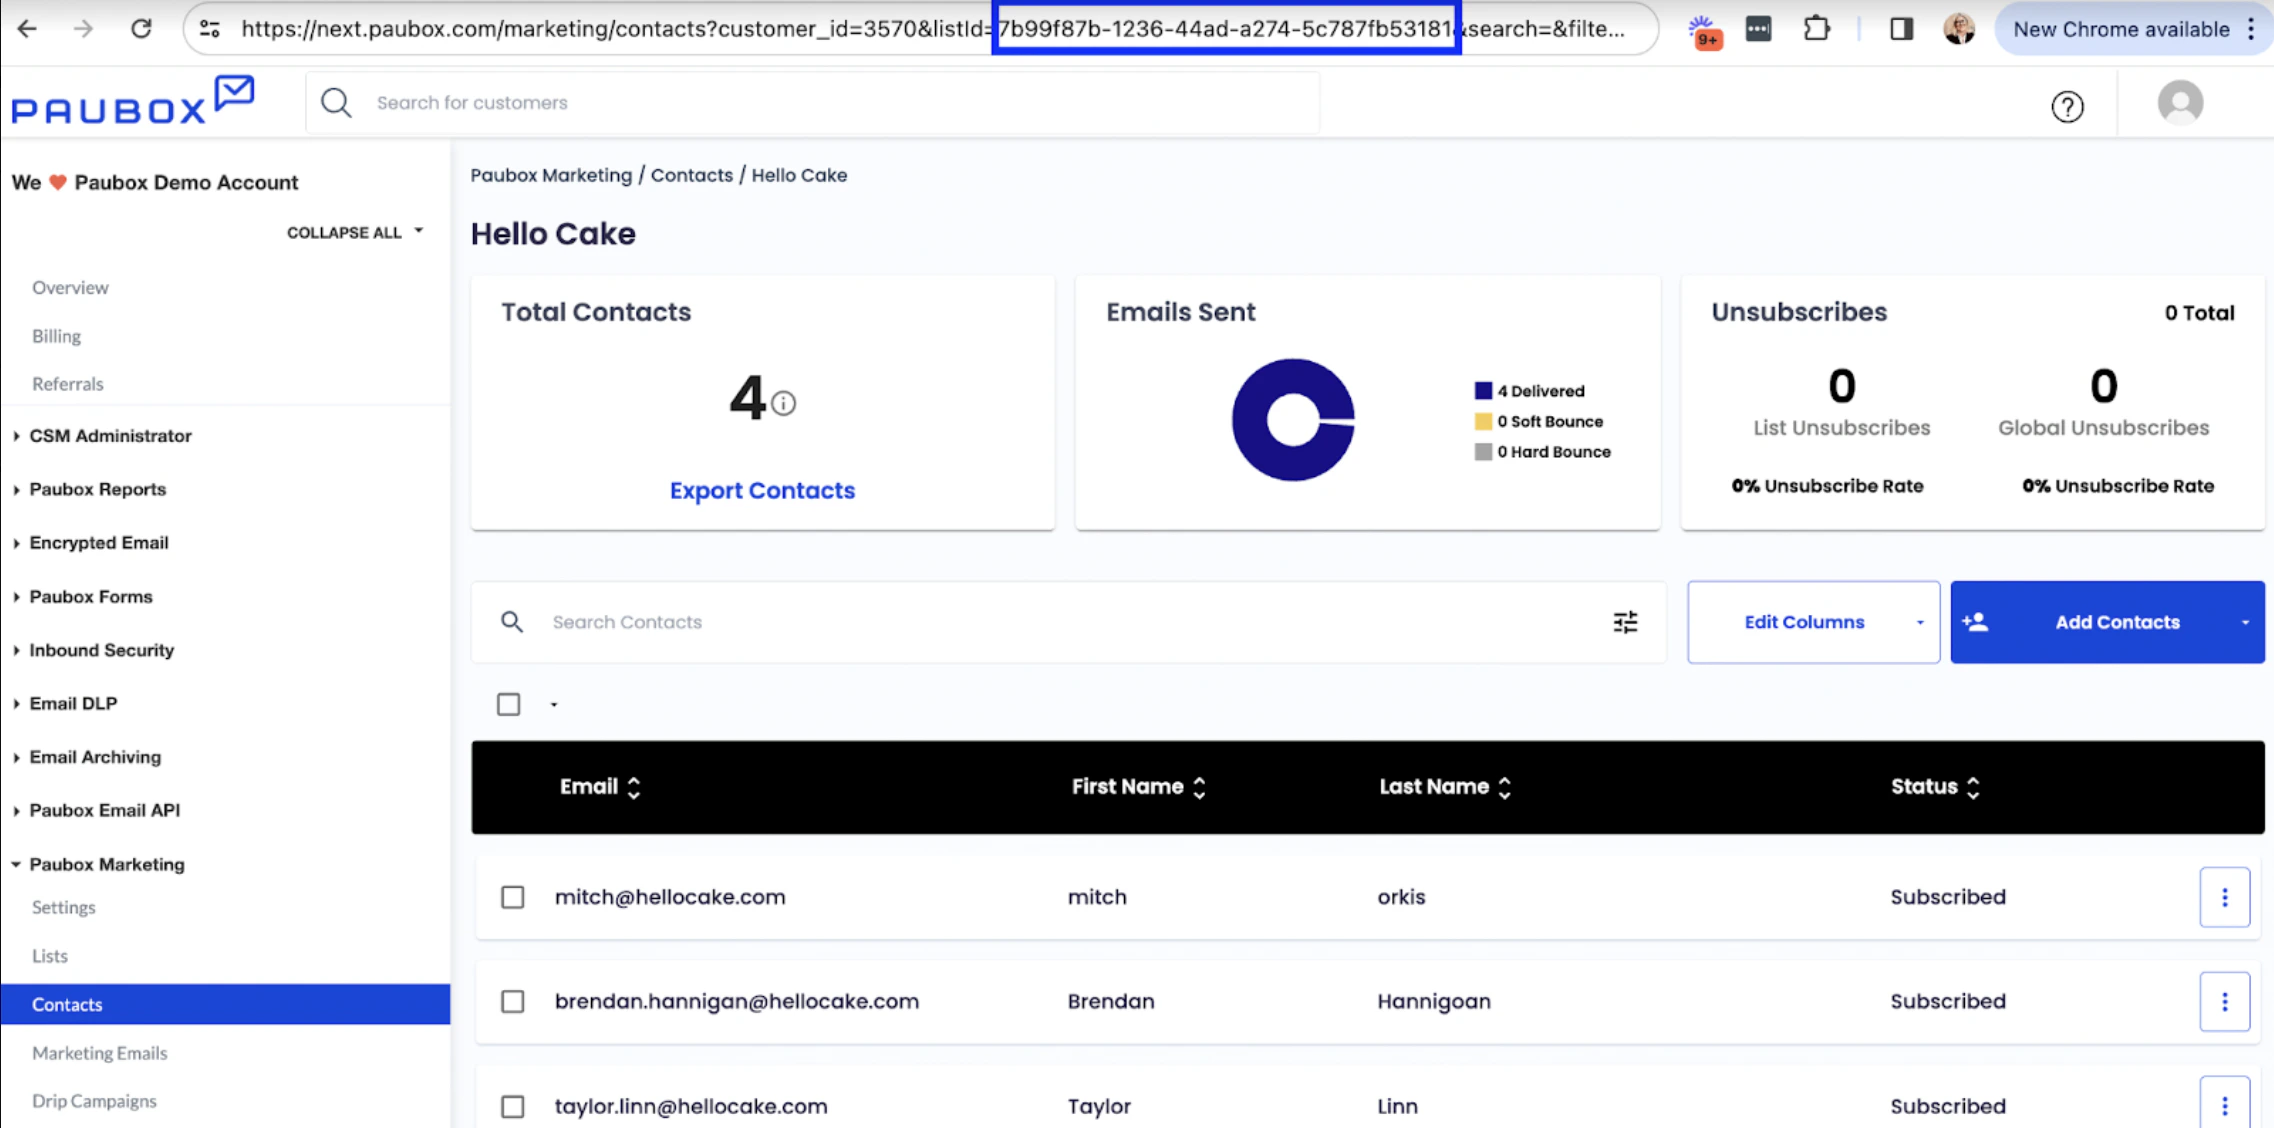Open the three-dot menu for brendan.hannigan@hellocake.com

click(2224, 1001)
